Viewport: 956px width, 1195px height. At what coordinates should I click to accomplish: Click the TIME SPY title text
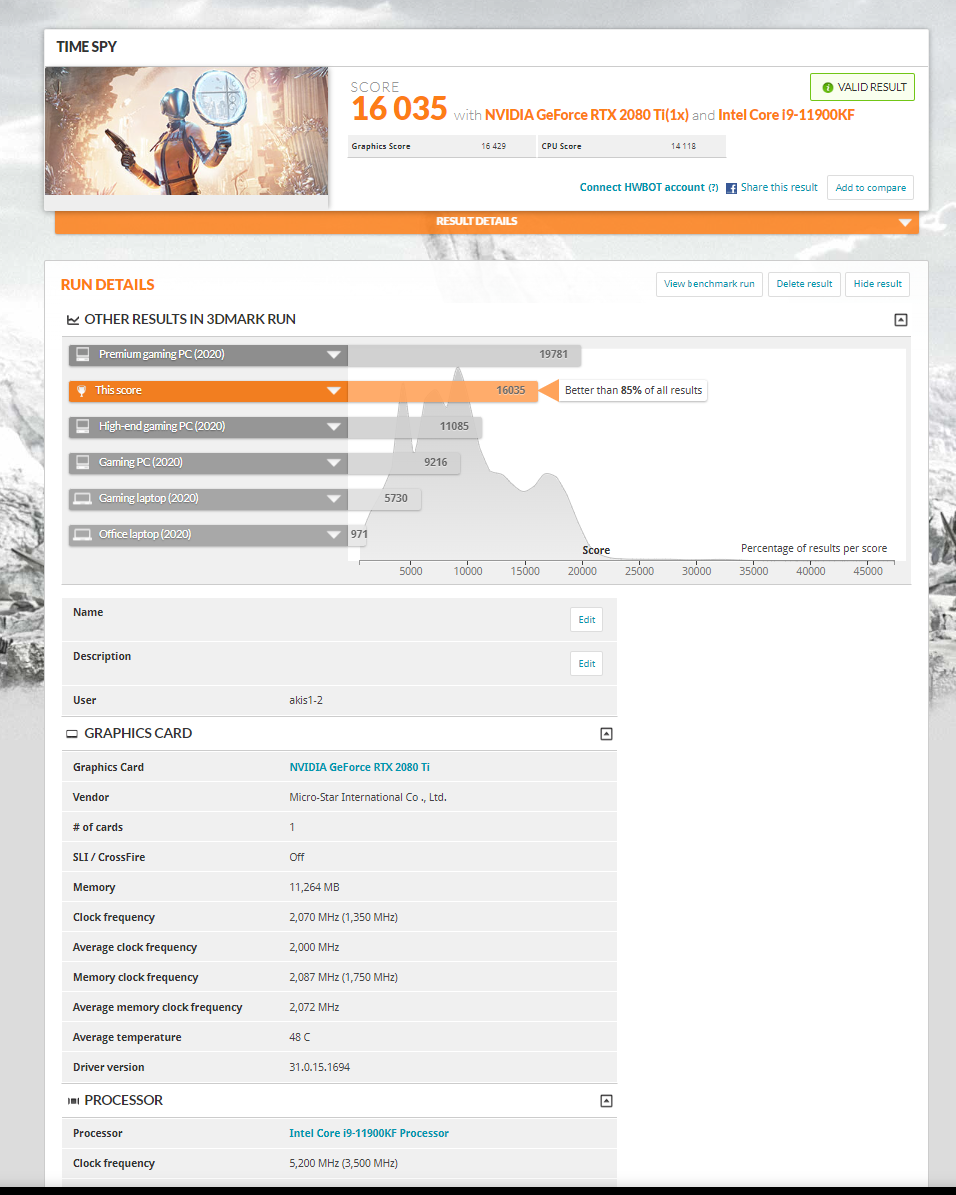pyautogui.click(x=86, y=47)
